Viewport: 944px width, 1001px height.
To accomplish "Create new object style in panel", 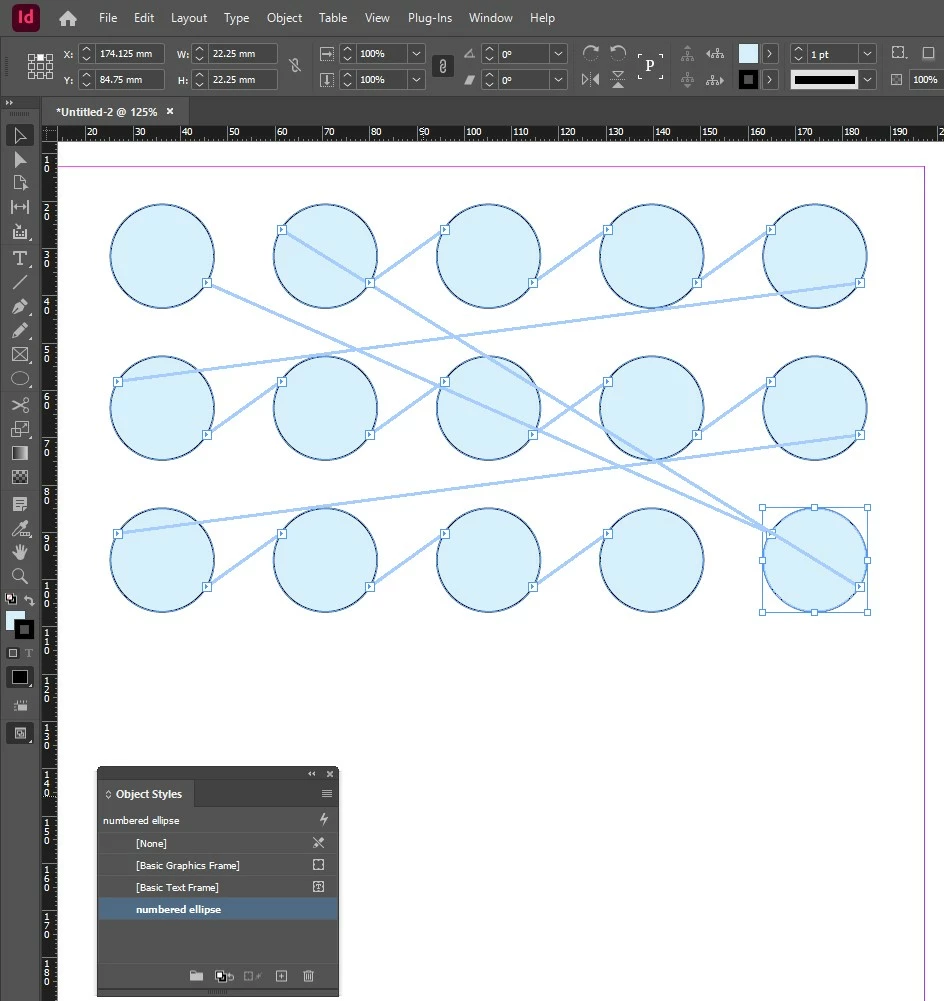I will (x=281, y=975).
